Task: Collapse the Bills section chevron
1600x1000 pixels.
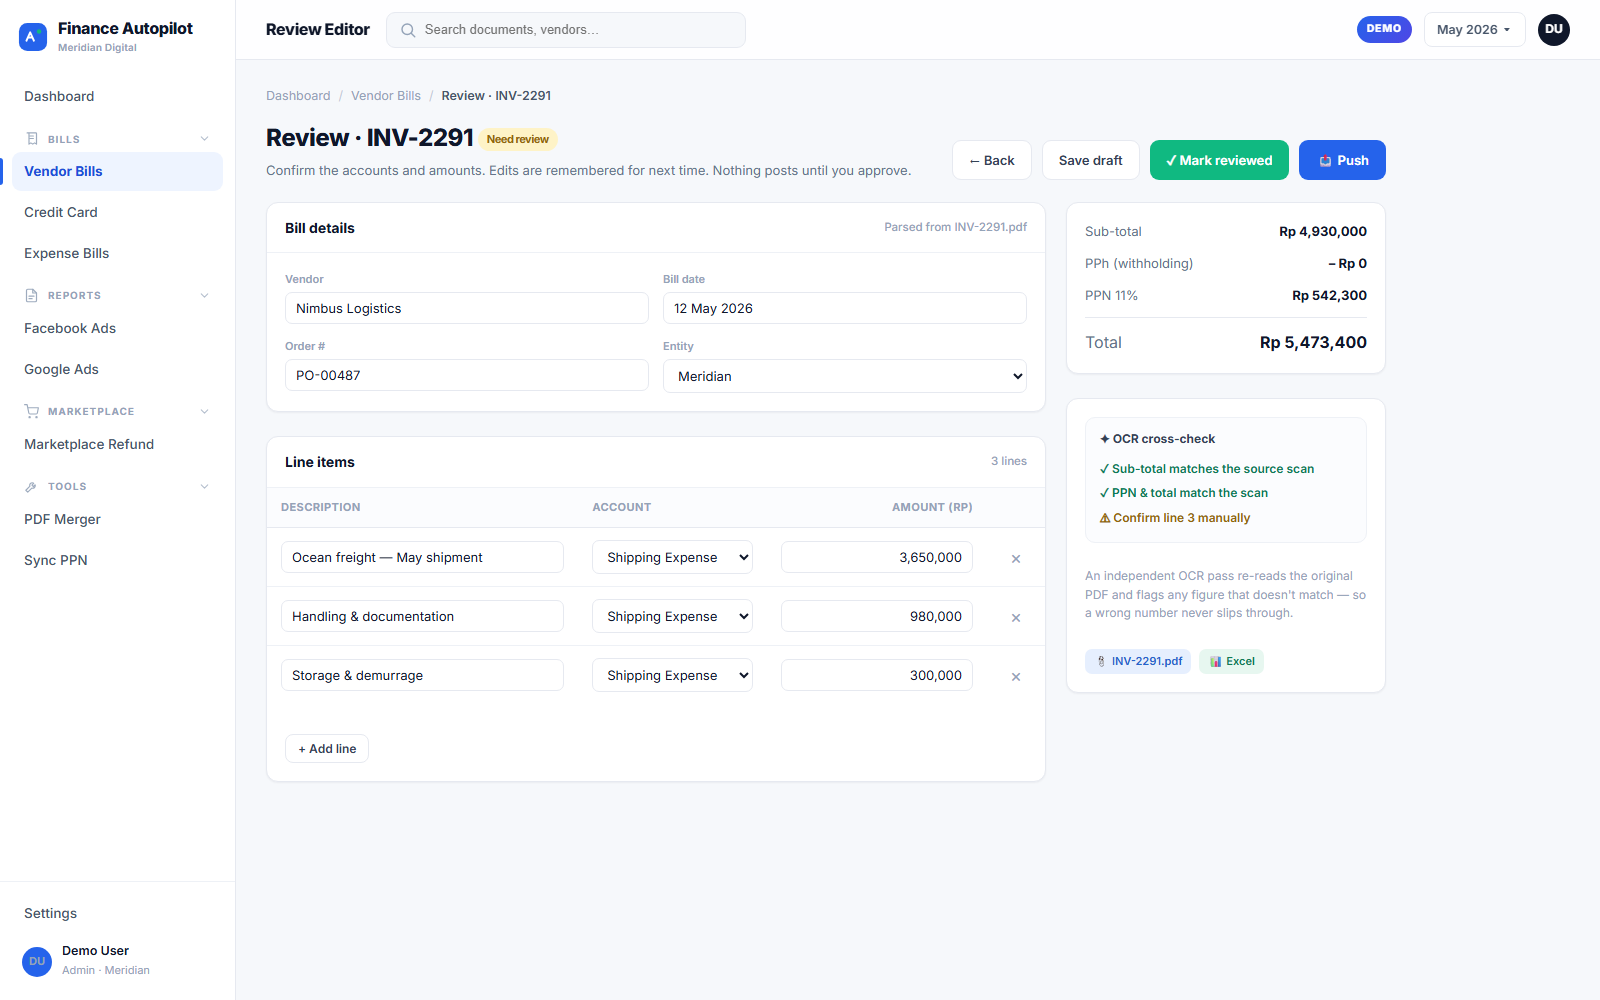Action: (204, 139)
